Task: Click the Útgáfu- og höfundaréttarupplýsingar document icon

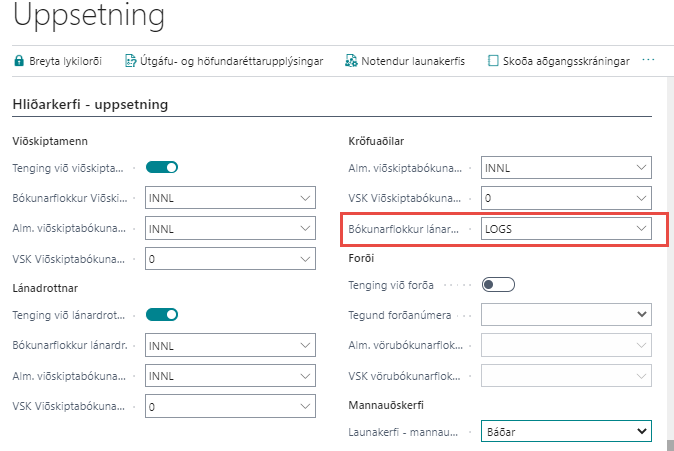Action: tap(130, 61)
